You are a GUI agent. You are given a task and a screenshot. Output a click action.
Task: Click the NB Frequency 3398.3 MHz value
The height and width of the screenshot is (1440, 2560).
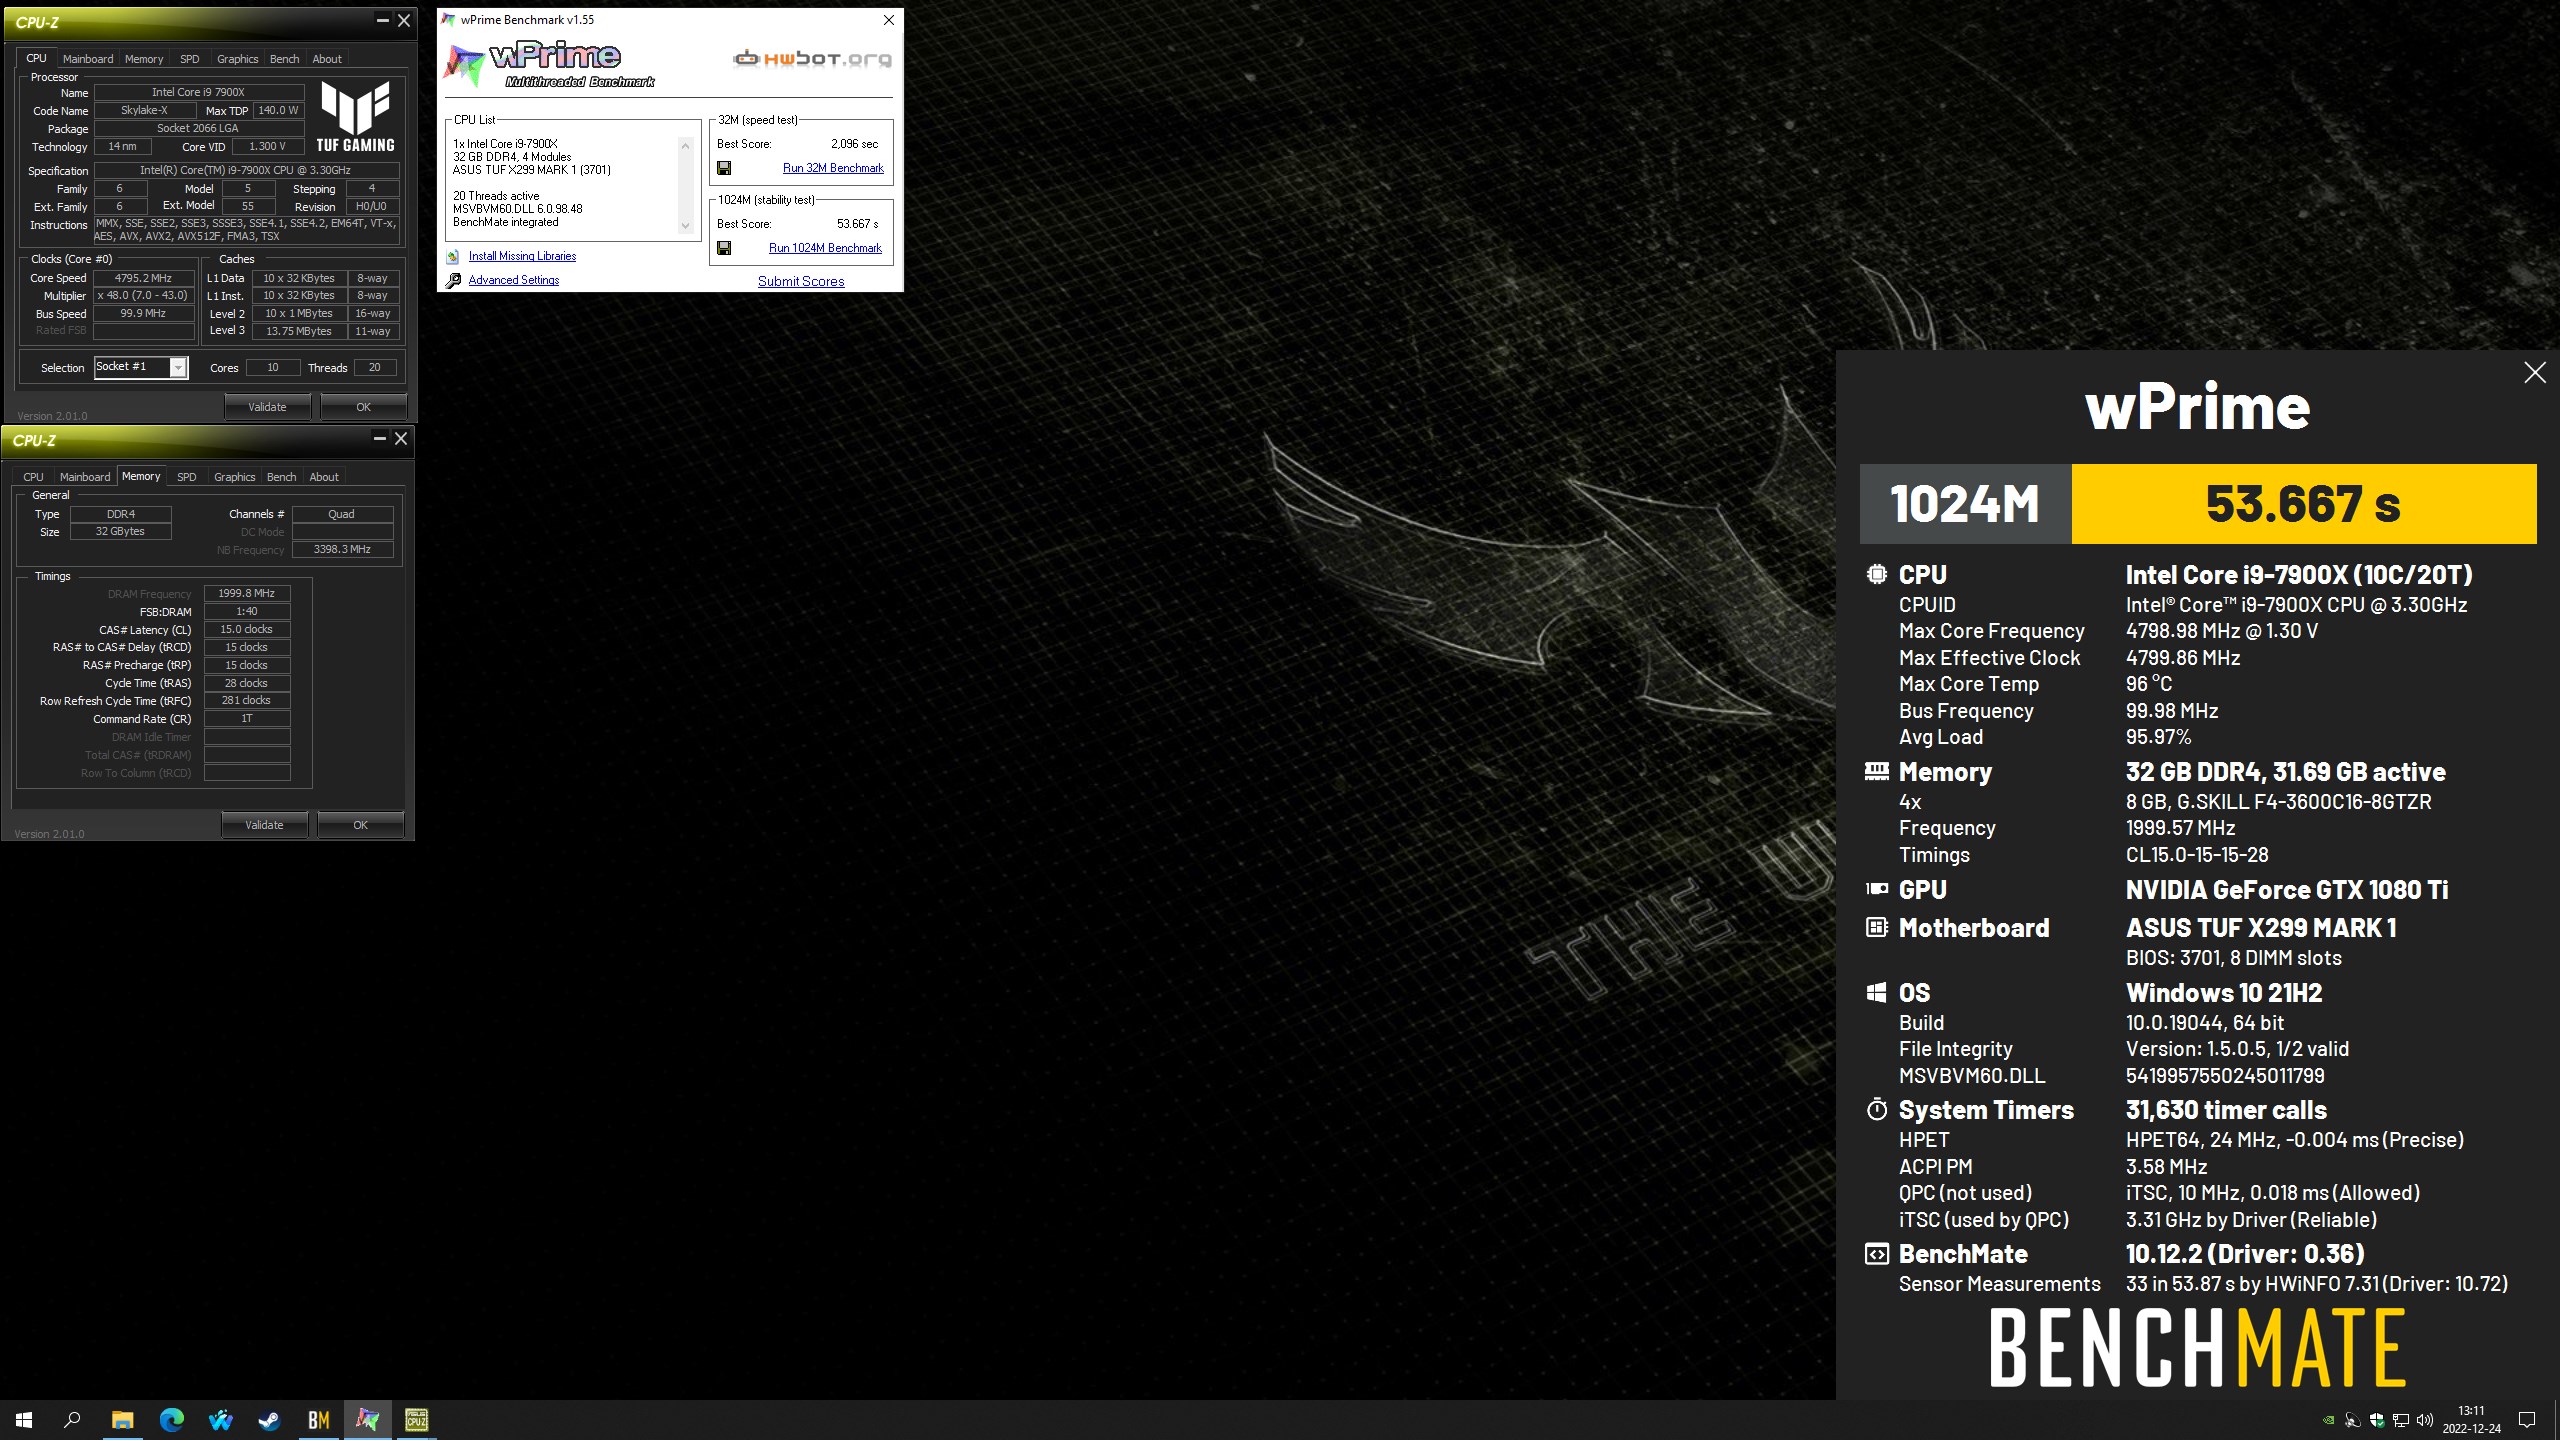click(342, 549)
